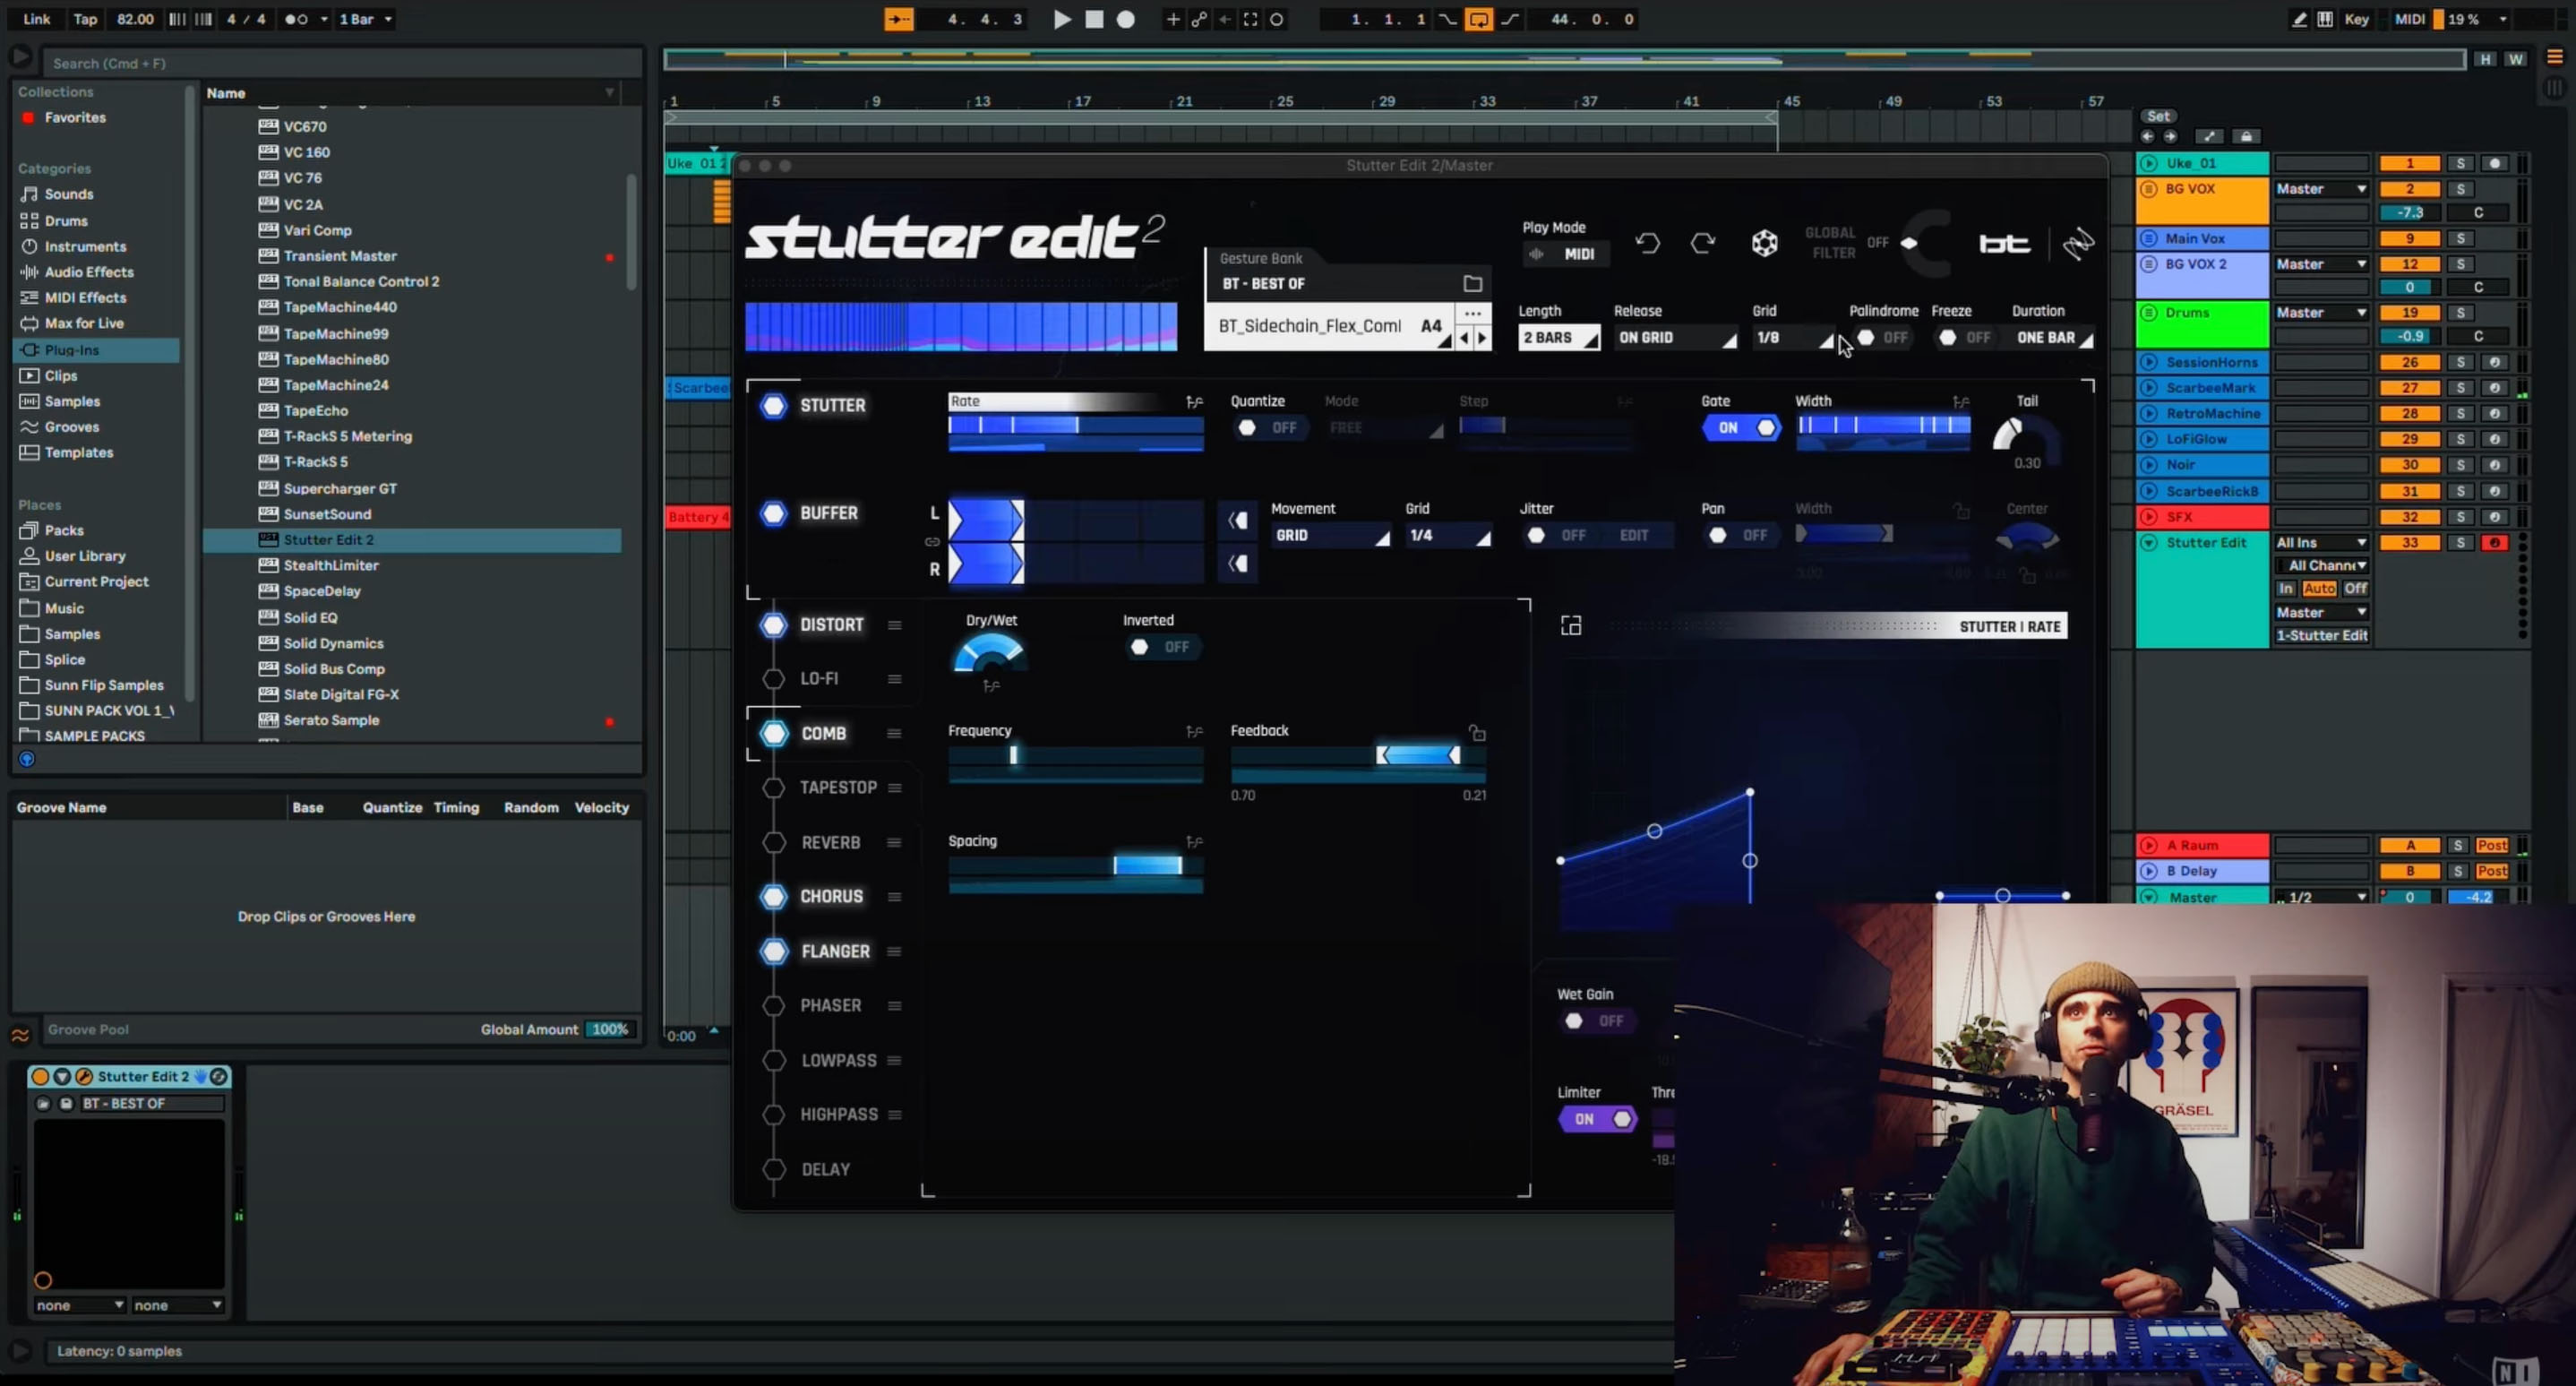Open the User Library place

[85, 556]
